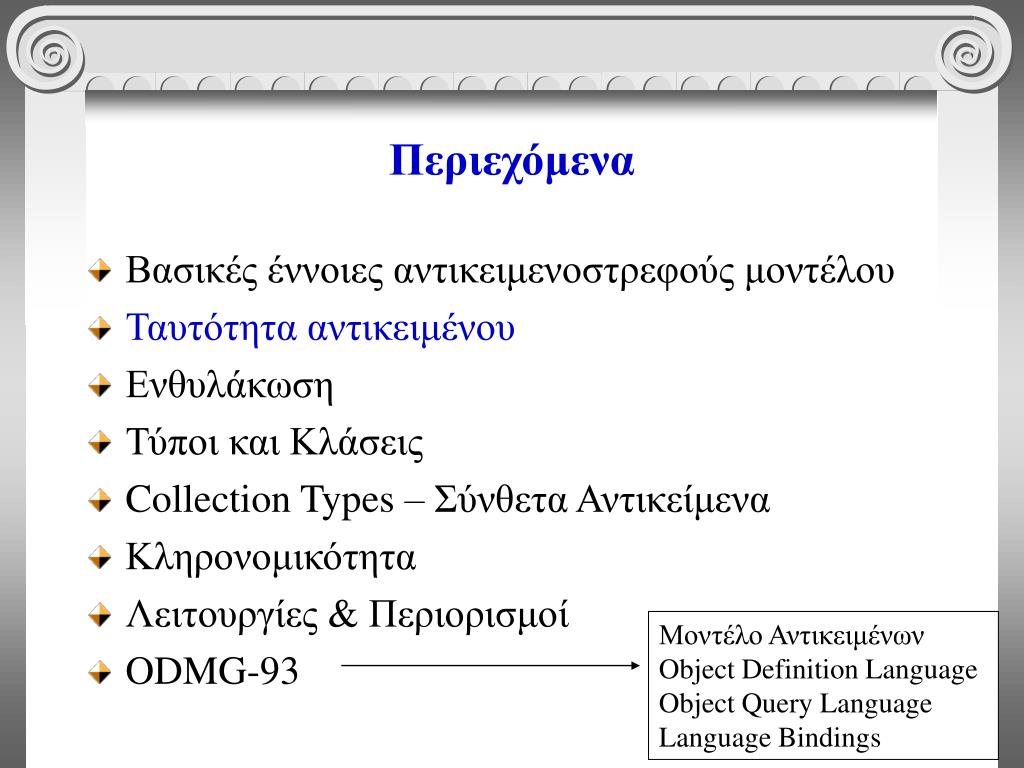Click Μοντέλο Αντικειμένων in the box

[x=791, y=635]
